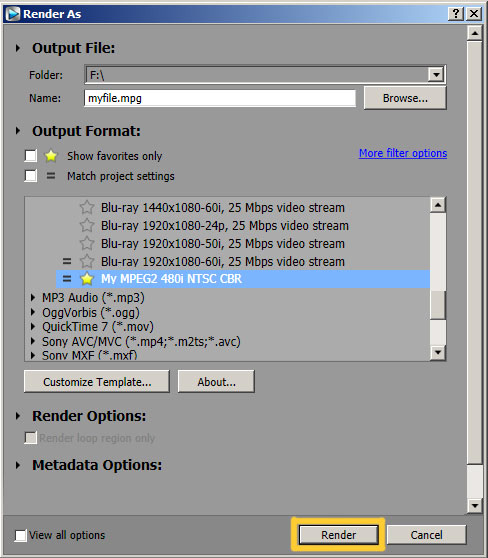488x558 pixels.
Task: Enable Show favorites only checkbox
Action: 31,156
